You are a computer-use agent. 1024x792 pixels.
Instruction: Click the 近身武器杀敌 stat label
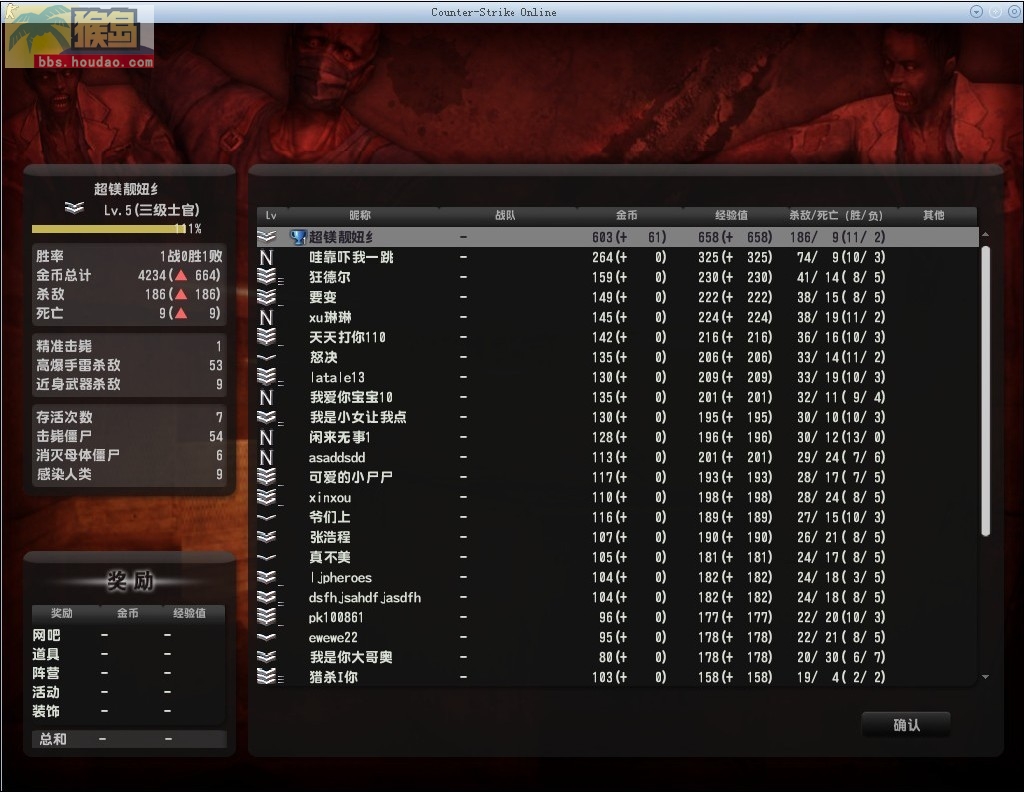click(78, 384)
